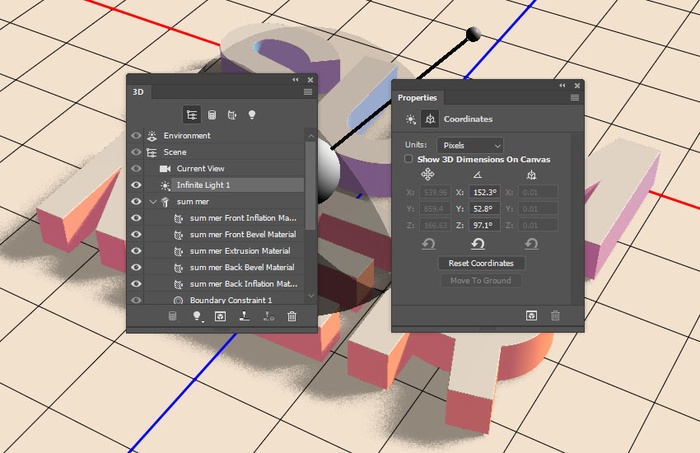Enable Show 3D Dimensions On Canvas
Screen dimensions: 700x453
point(408,159)
